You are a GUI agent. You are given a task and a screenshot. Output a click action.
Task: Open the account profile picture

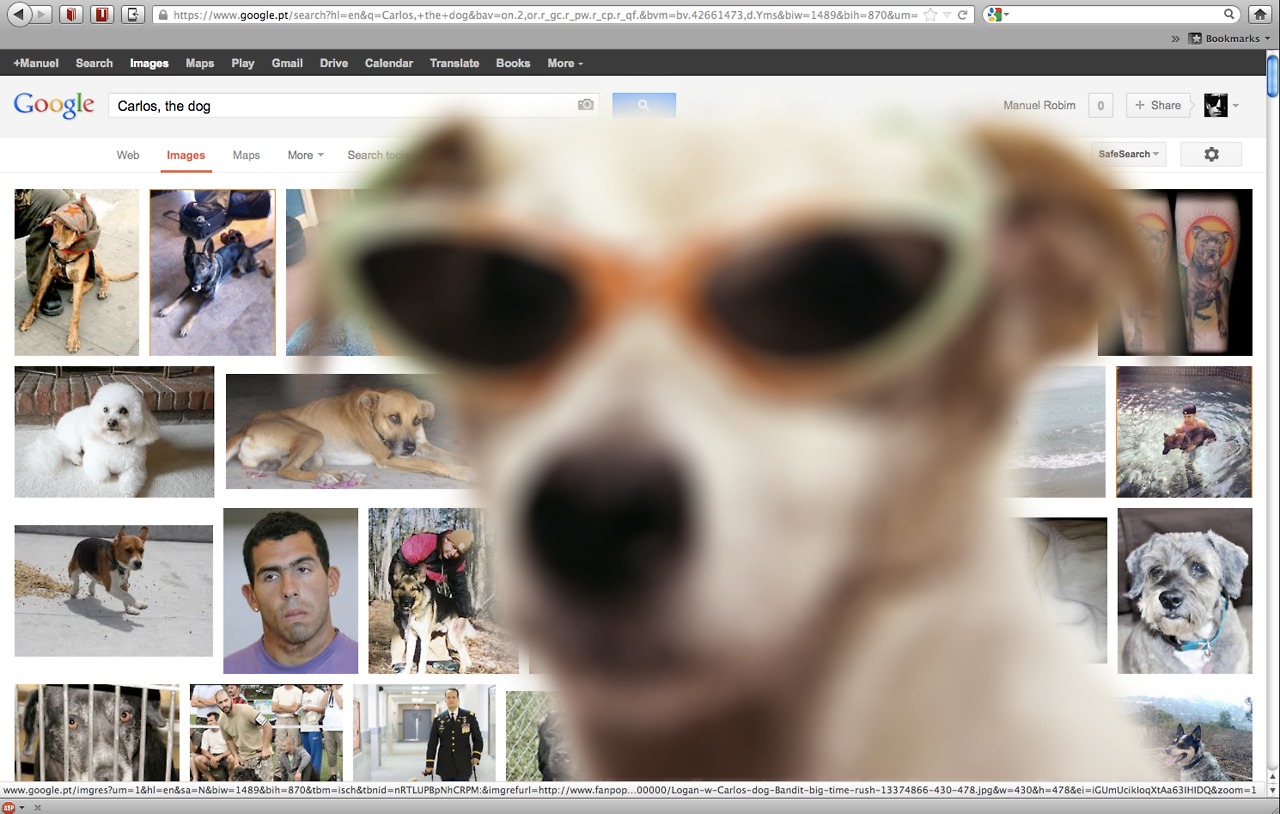click(x=1215, y=105)
